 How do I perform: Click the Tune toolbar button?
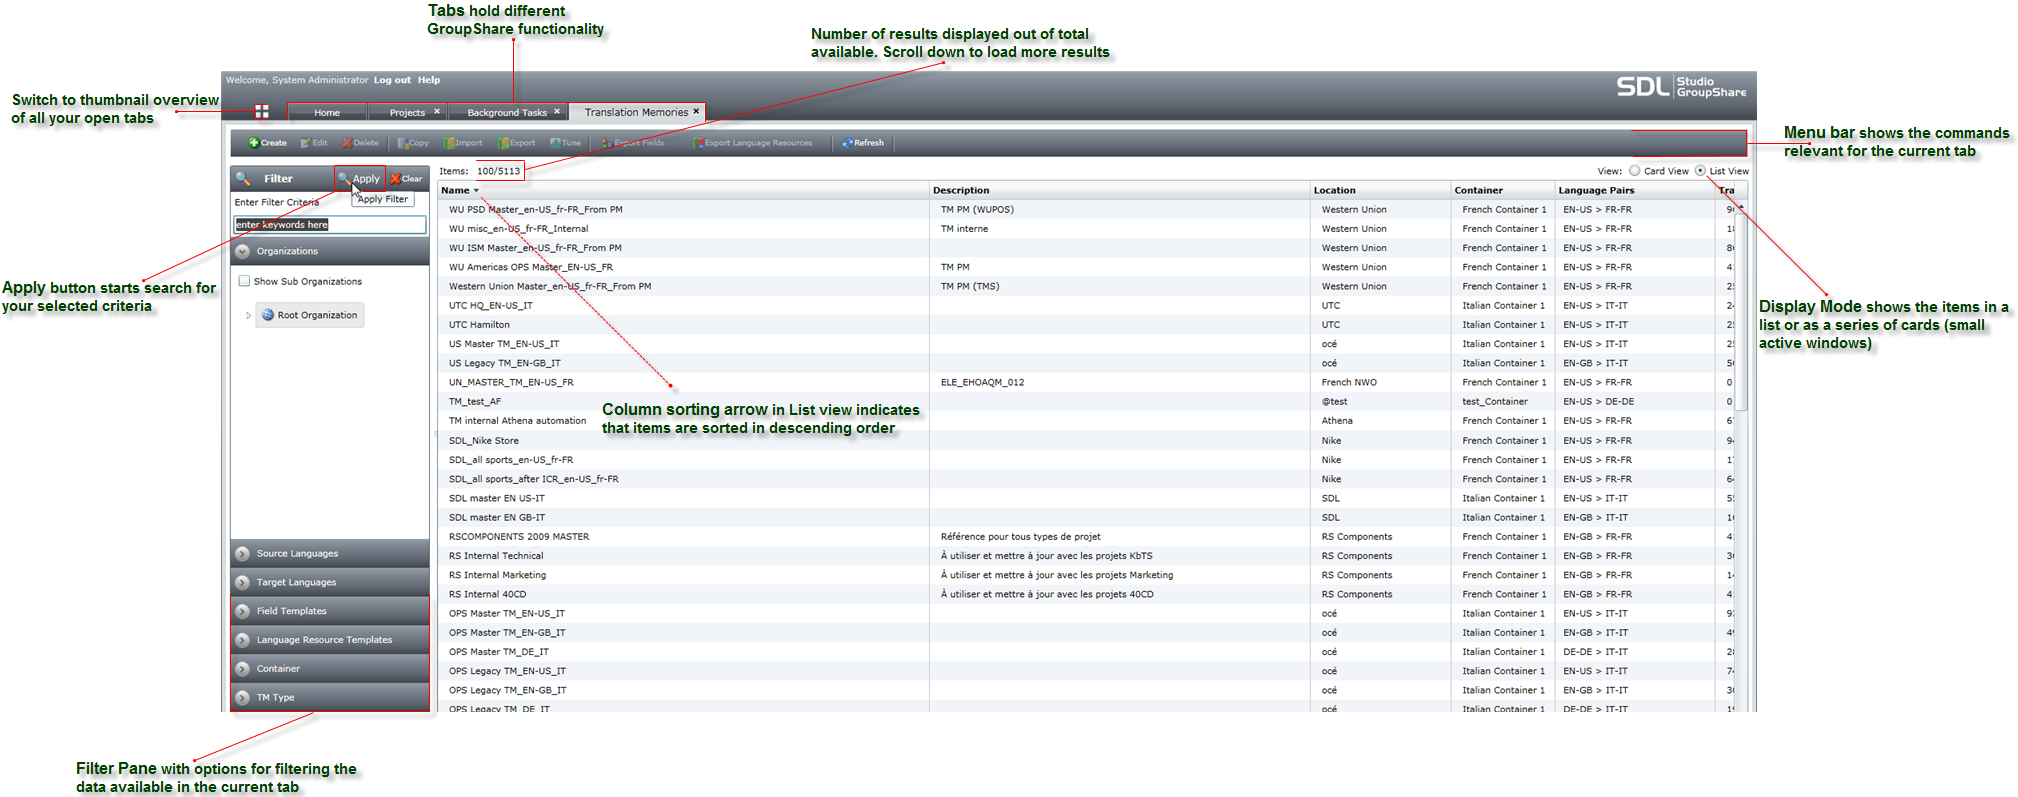click(566, 143)
